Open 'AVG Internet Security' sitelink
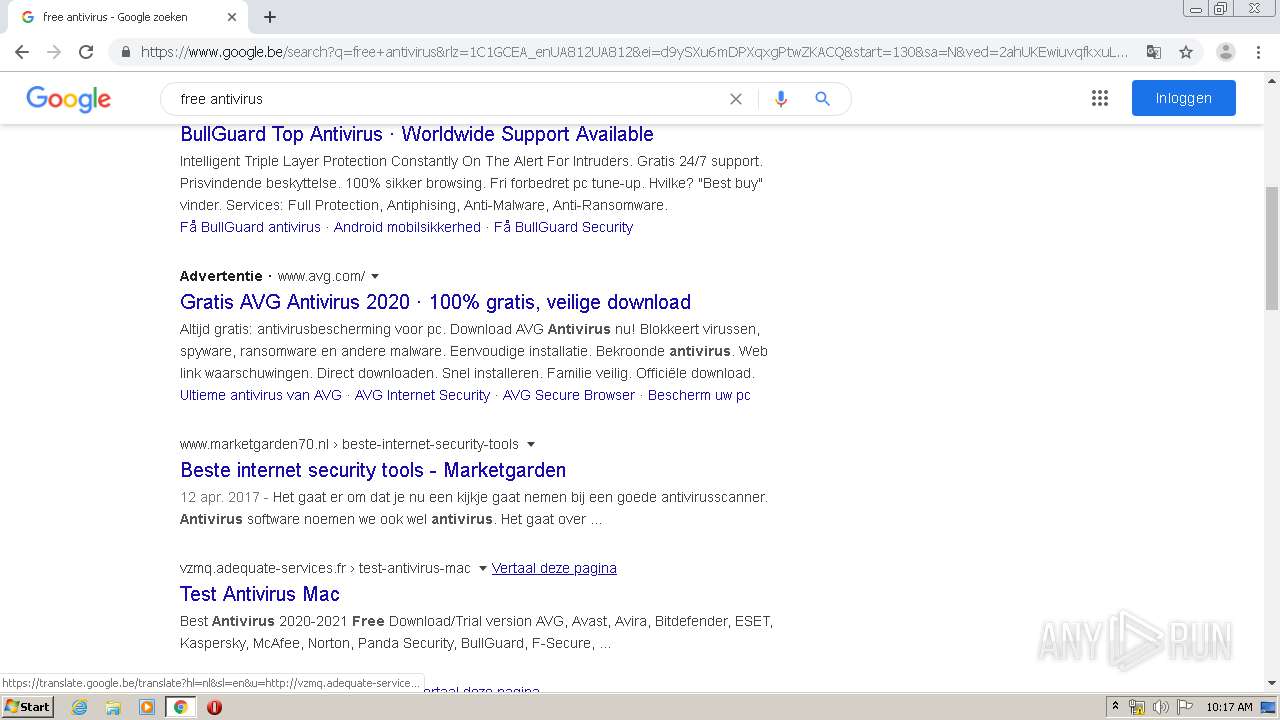The image size is (1280, 720). (x=422, y=395)
